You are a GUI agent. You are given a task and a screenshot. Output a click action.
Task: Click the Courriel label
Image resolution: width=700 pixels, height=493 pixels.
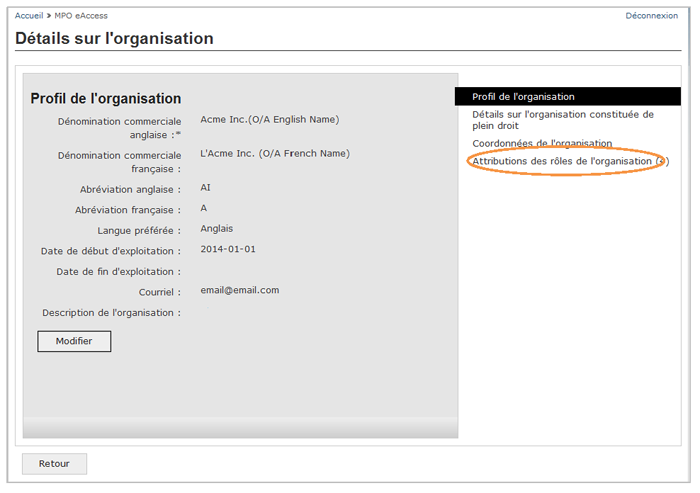pos(160,292)
